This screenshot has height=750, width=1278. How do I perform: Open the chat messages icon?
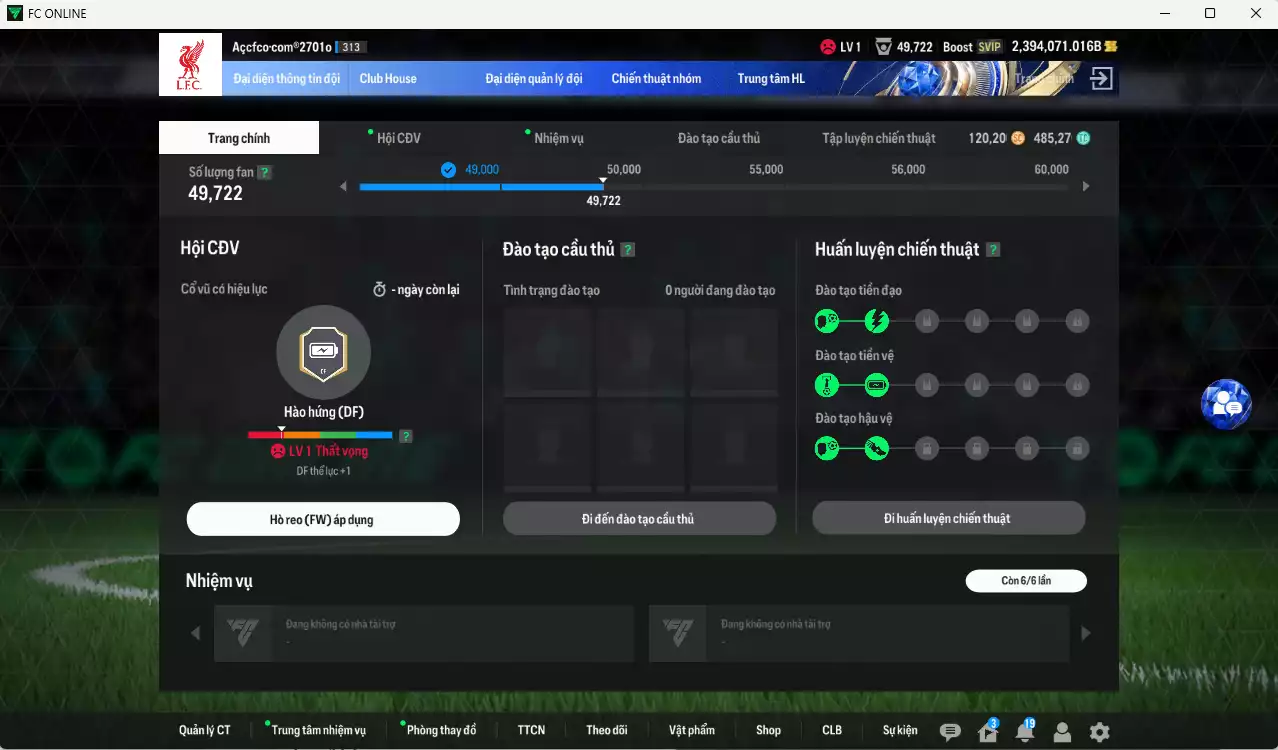point(950,732)
